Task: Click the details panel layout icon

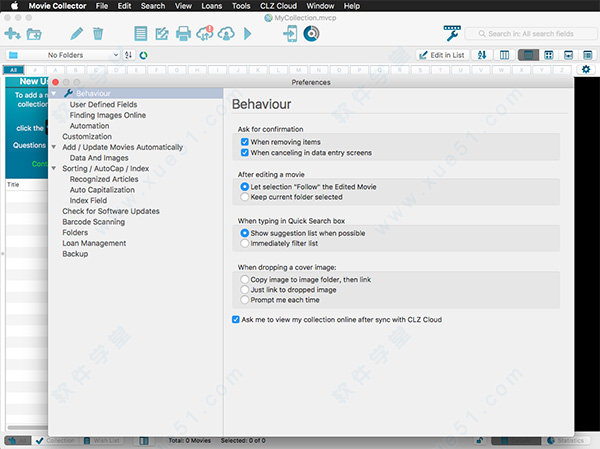Action: coord(588,55)
